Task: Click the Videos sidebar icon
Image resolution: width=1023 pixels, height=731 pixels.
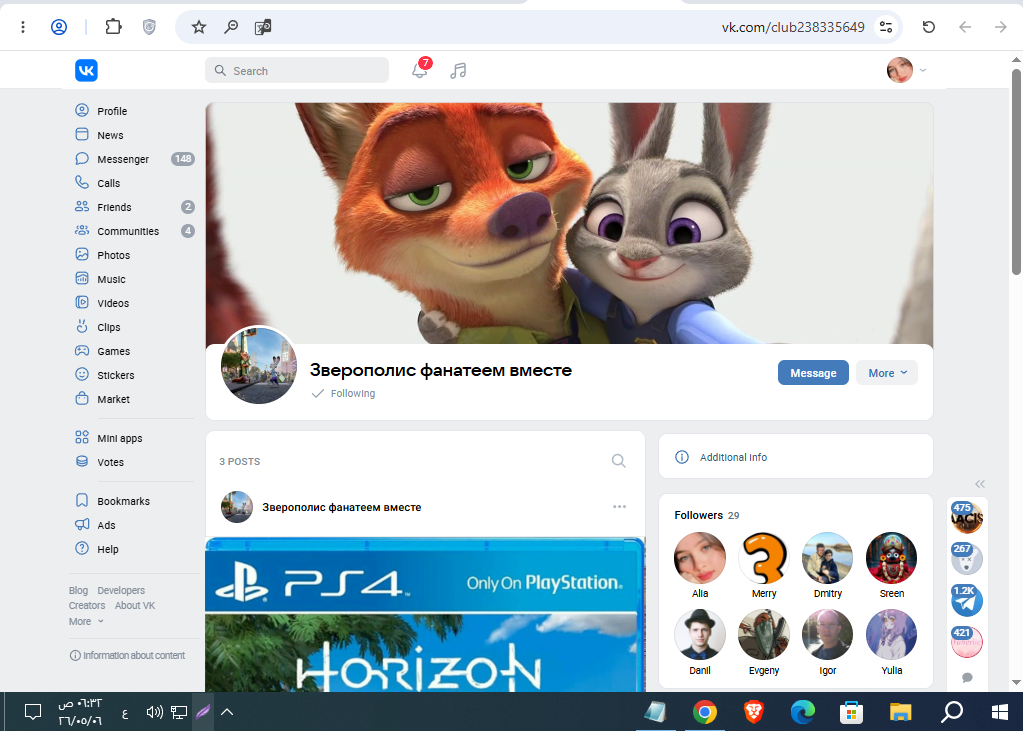Action: pyautogui.click(x=82, y=303)
